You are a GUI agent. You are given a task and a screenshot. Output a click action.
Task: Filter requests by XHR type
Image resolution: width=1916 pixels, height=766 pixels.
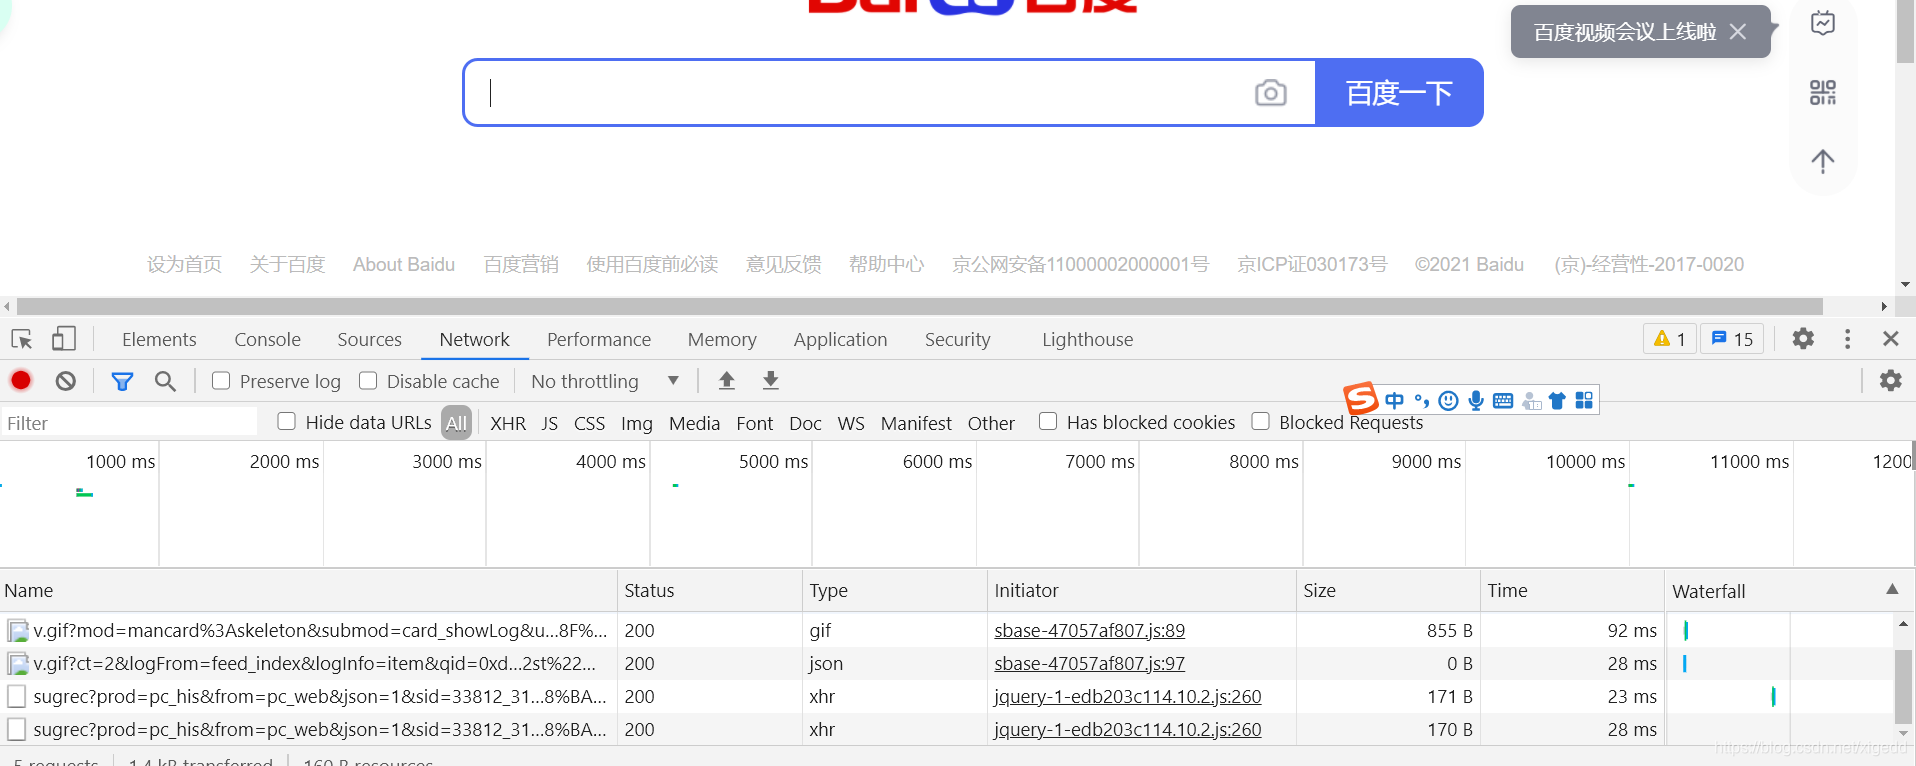click(x=508, y=423)
